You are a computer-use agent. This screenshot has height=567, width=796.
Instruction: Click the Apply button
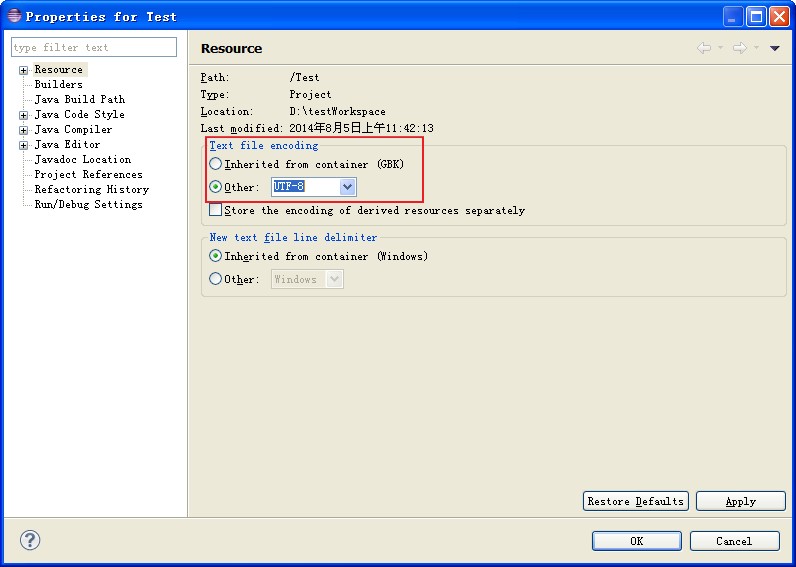pyautogui.click(x=741, y=501)
